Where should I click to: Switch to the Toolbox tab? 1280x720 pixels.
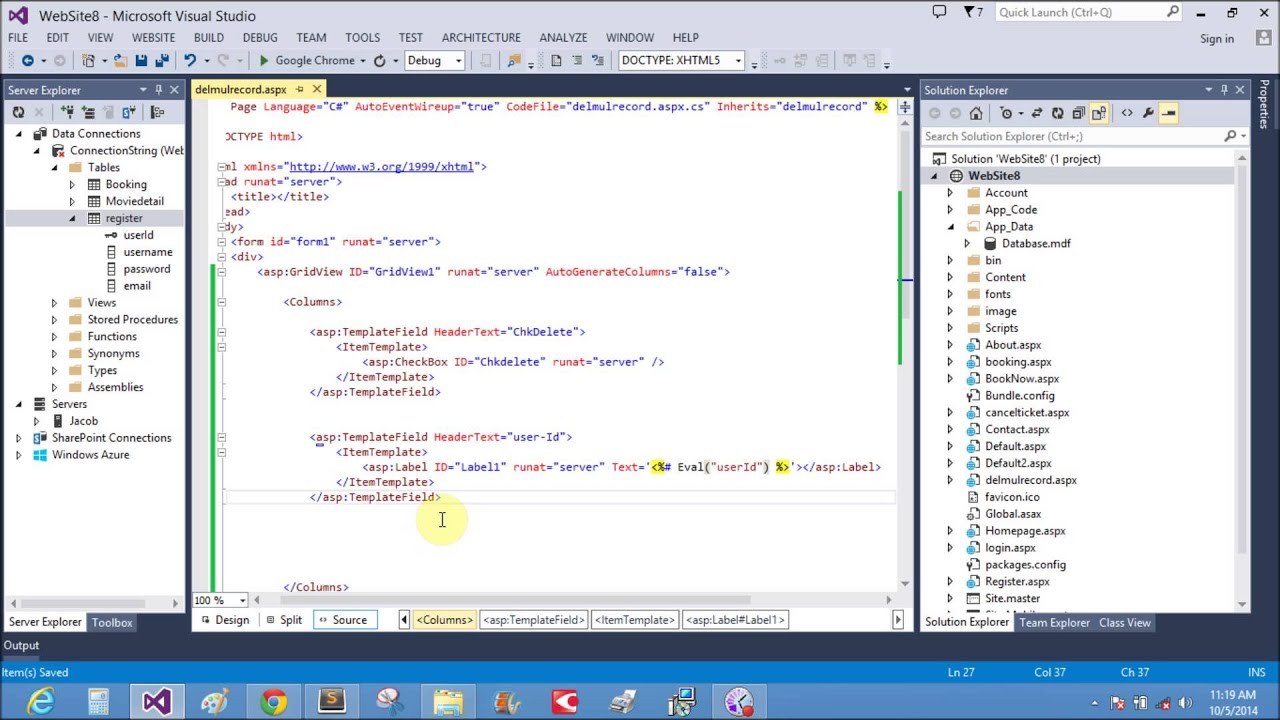click(112, 623)
